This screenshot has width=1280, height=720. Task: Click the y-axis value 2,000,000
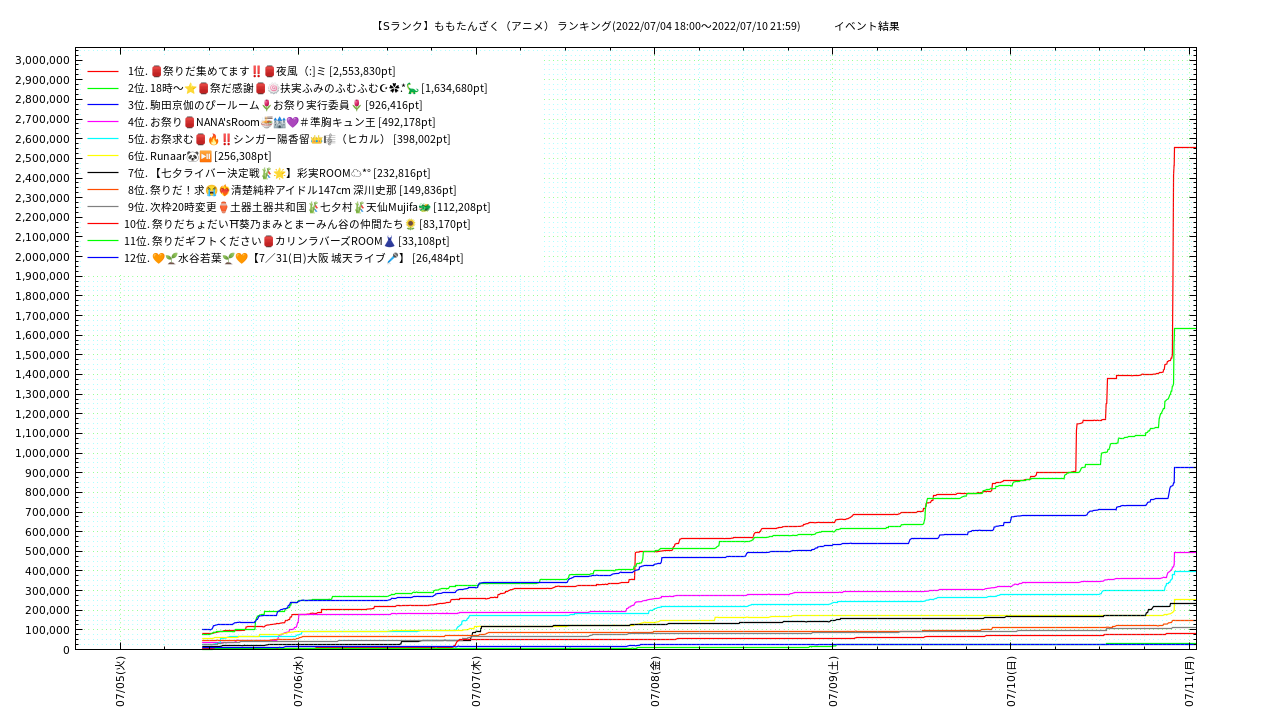(42, 257)
